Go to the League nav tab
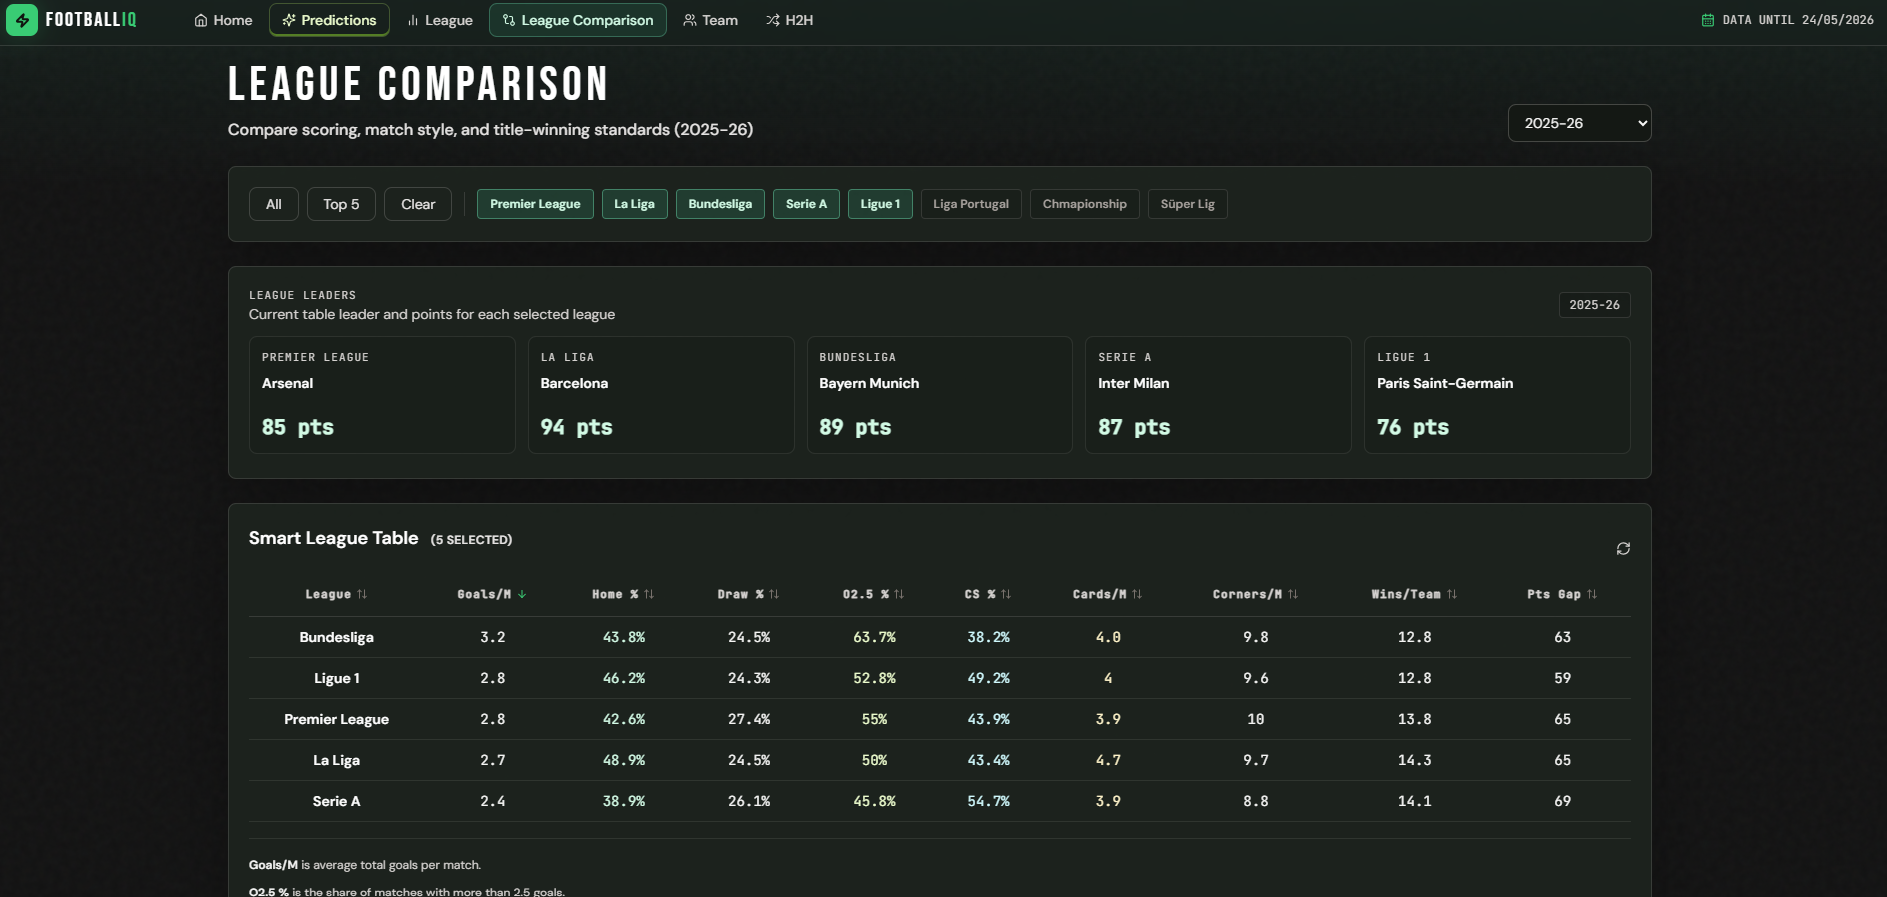Image resolution: width=1887 pixels, height=897 pixels. tap(440, 20)
